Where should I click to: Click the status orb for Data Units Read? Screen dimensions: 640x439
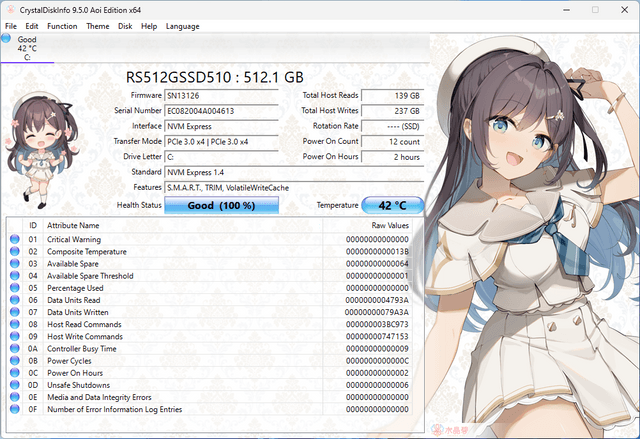click(15, 300)
